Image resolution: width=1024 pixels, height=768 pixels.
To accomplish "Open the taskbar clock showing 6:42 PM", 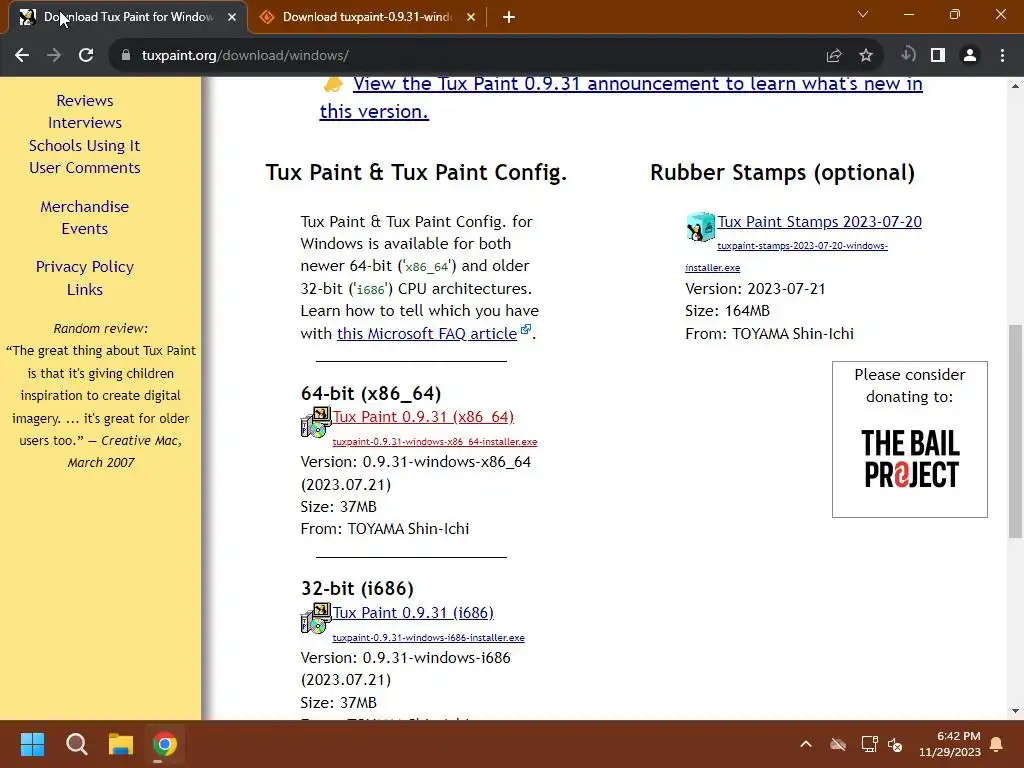I will 950,744.
